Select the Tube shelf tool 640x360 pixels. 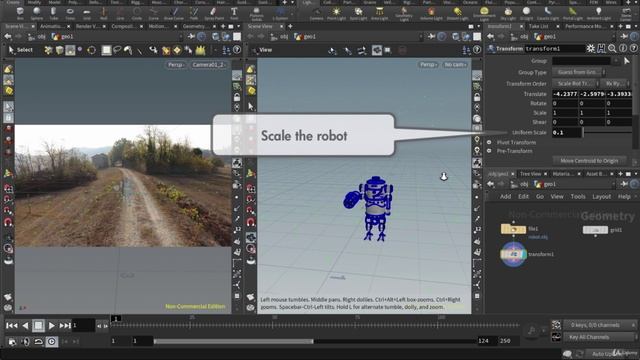(x=53, y=13)
